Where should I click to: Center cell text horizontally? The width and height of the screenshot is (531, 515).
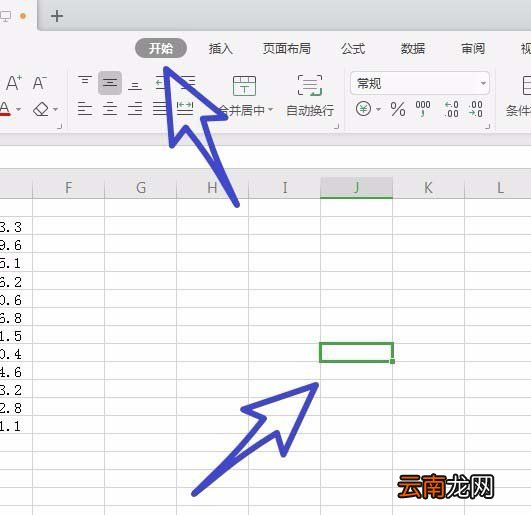coord(110,109)
